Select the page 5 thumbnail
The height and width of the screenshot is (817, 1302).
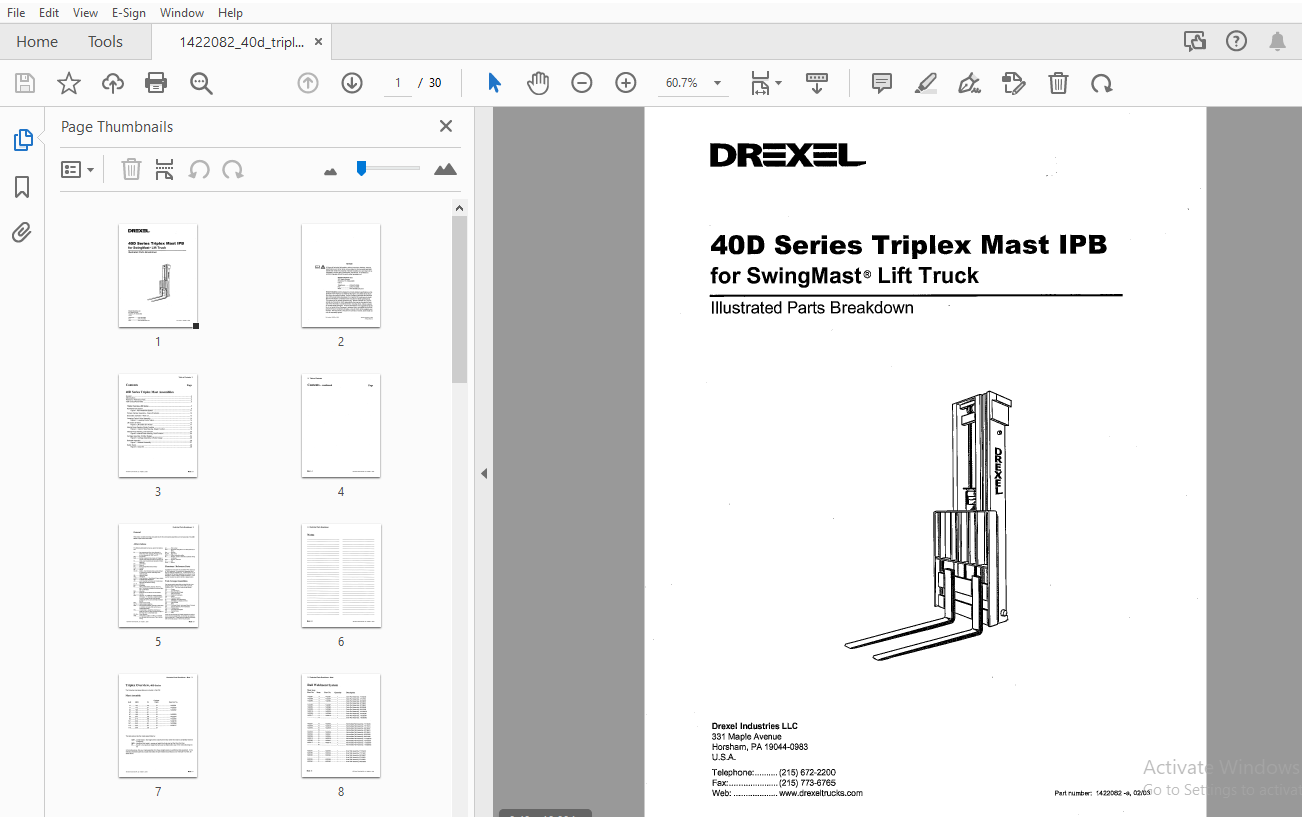158,576
